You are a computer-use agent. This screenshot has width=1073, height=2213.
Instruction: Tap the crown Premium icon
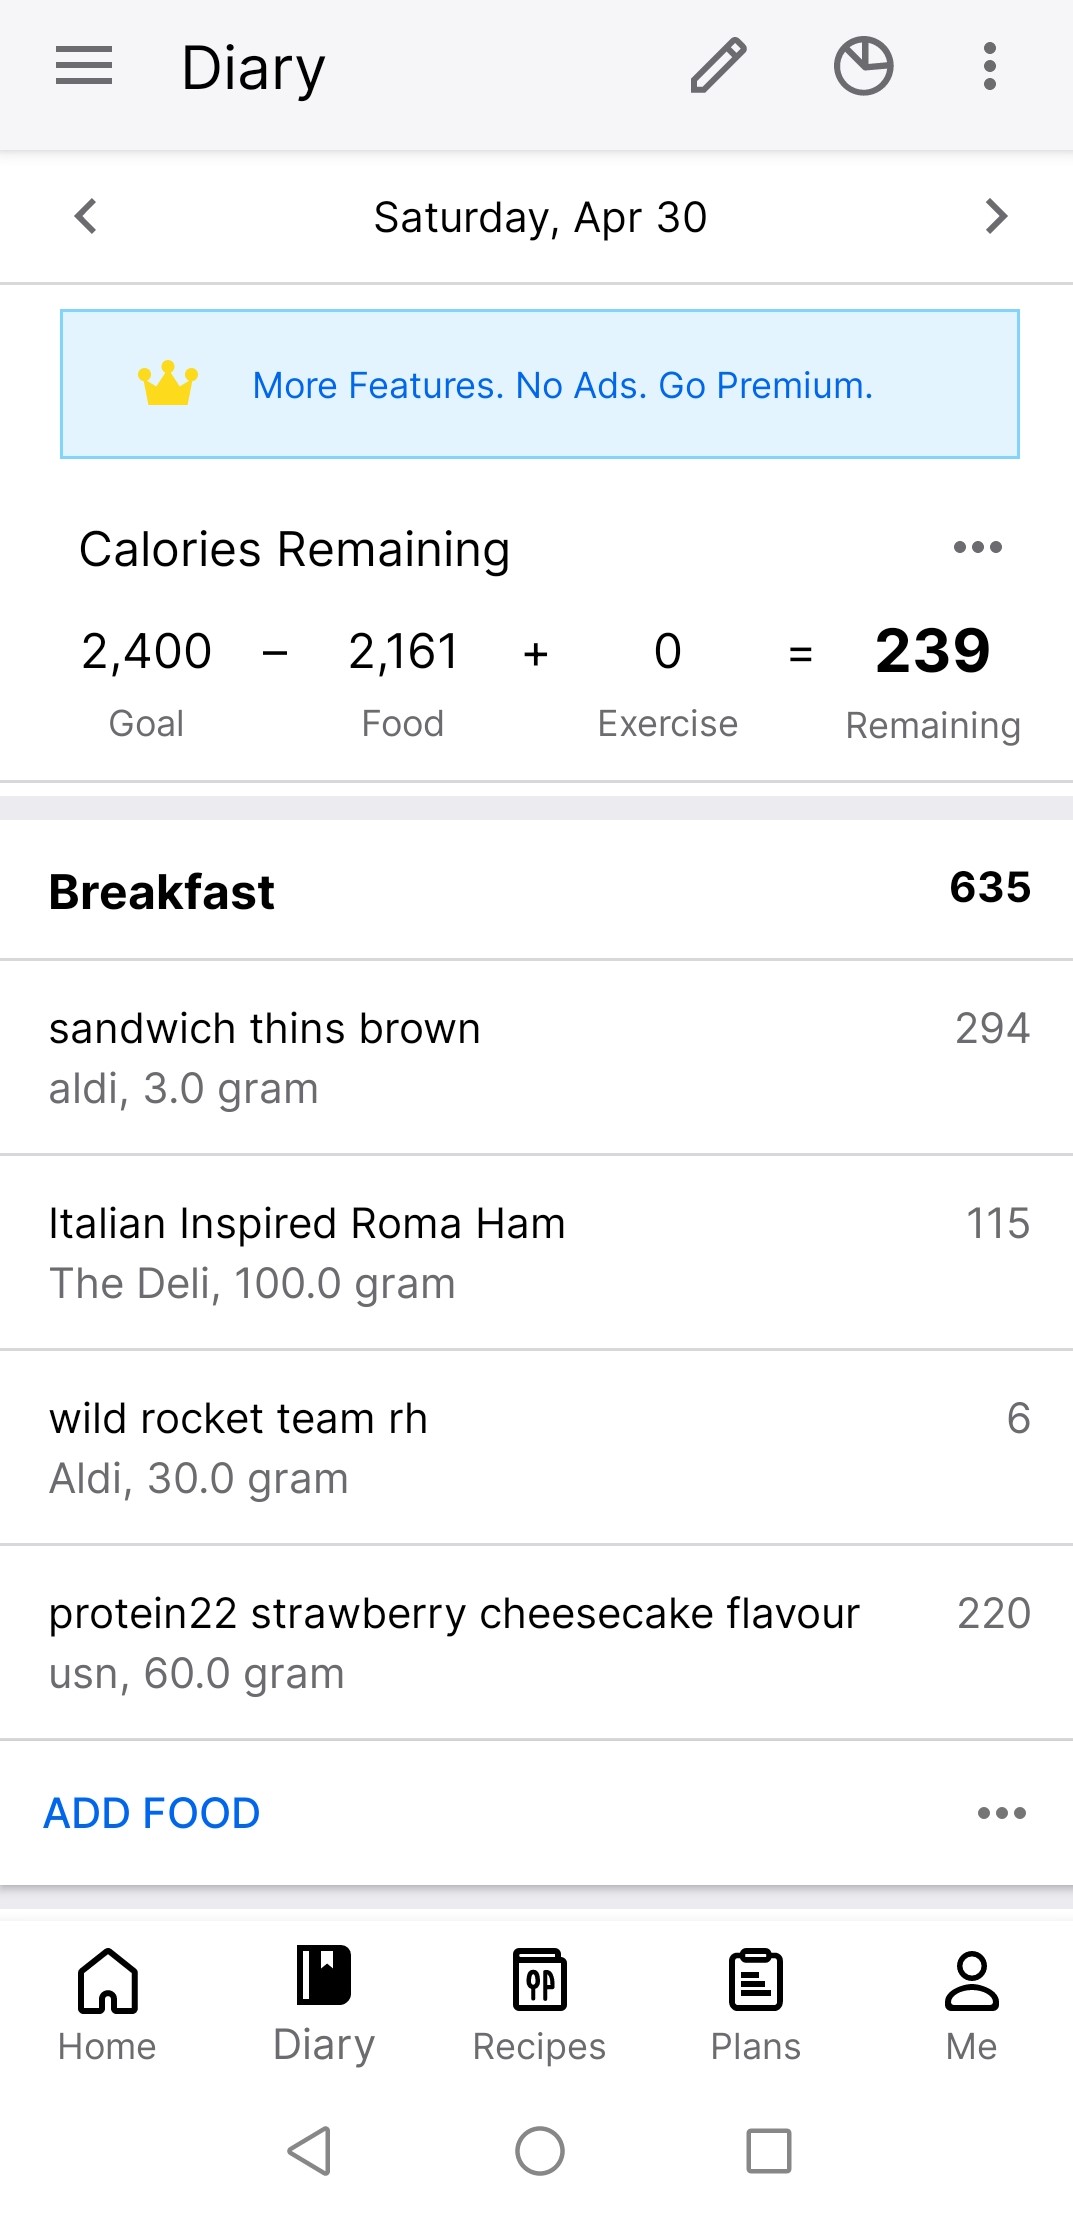click(168, 384)
